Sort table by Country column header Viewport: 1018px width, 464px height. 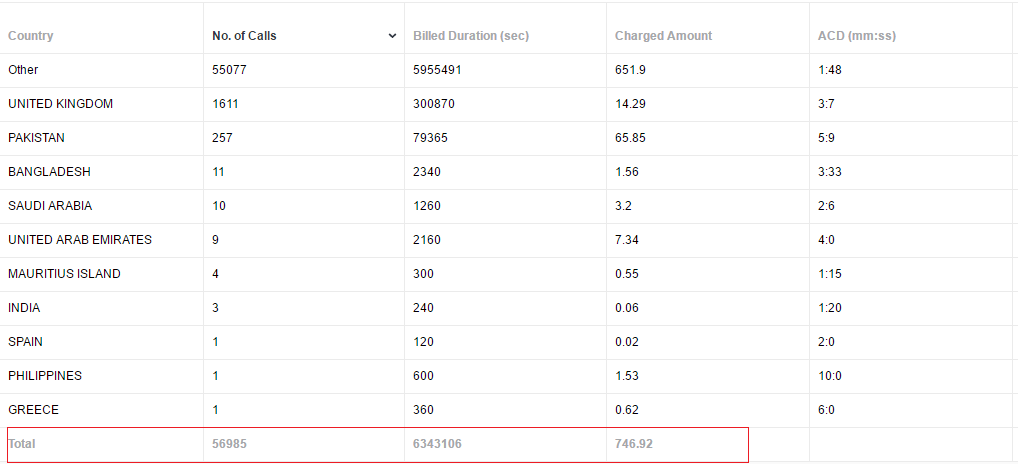(31, 36)
